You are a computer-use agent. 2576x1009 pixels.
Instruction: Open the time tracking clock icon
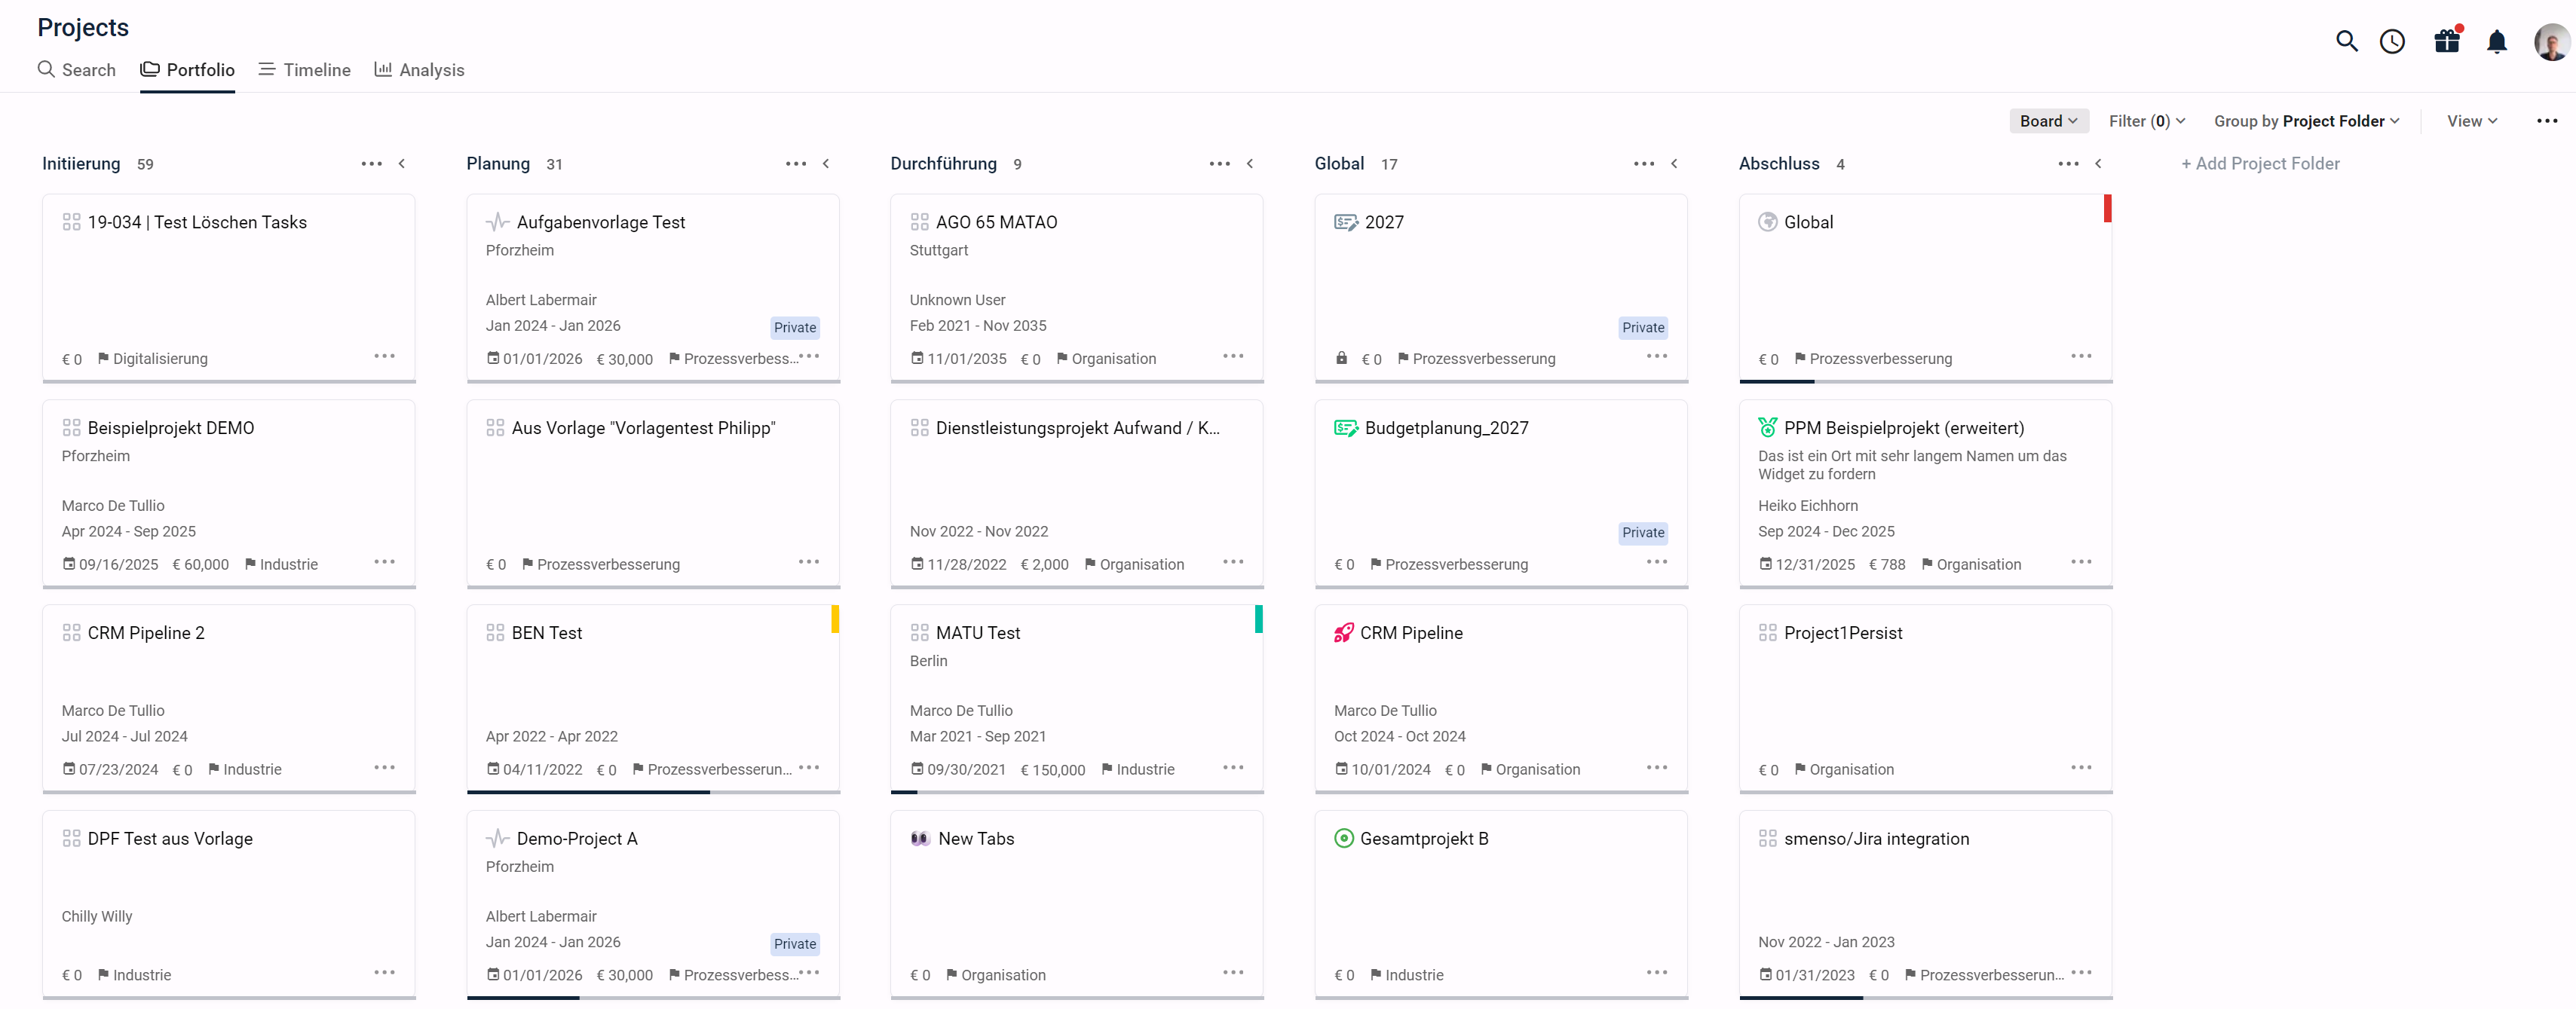2392,41
